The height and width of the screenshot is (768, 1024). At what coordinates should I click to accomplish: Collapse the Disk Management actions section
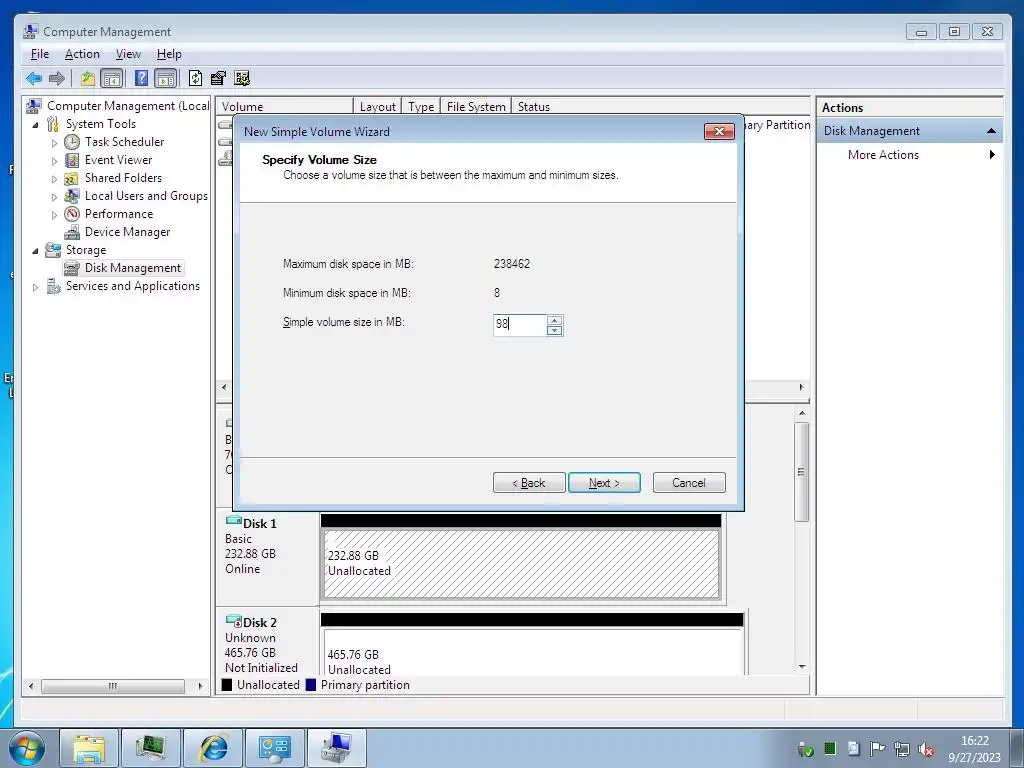pyautogui.click(x=991, y=131)
